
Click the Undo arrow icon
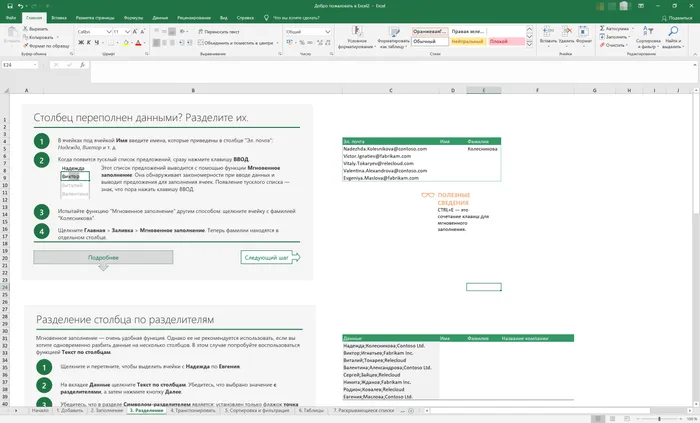(x=21, y=6)
